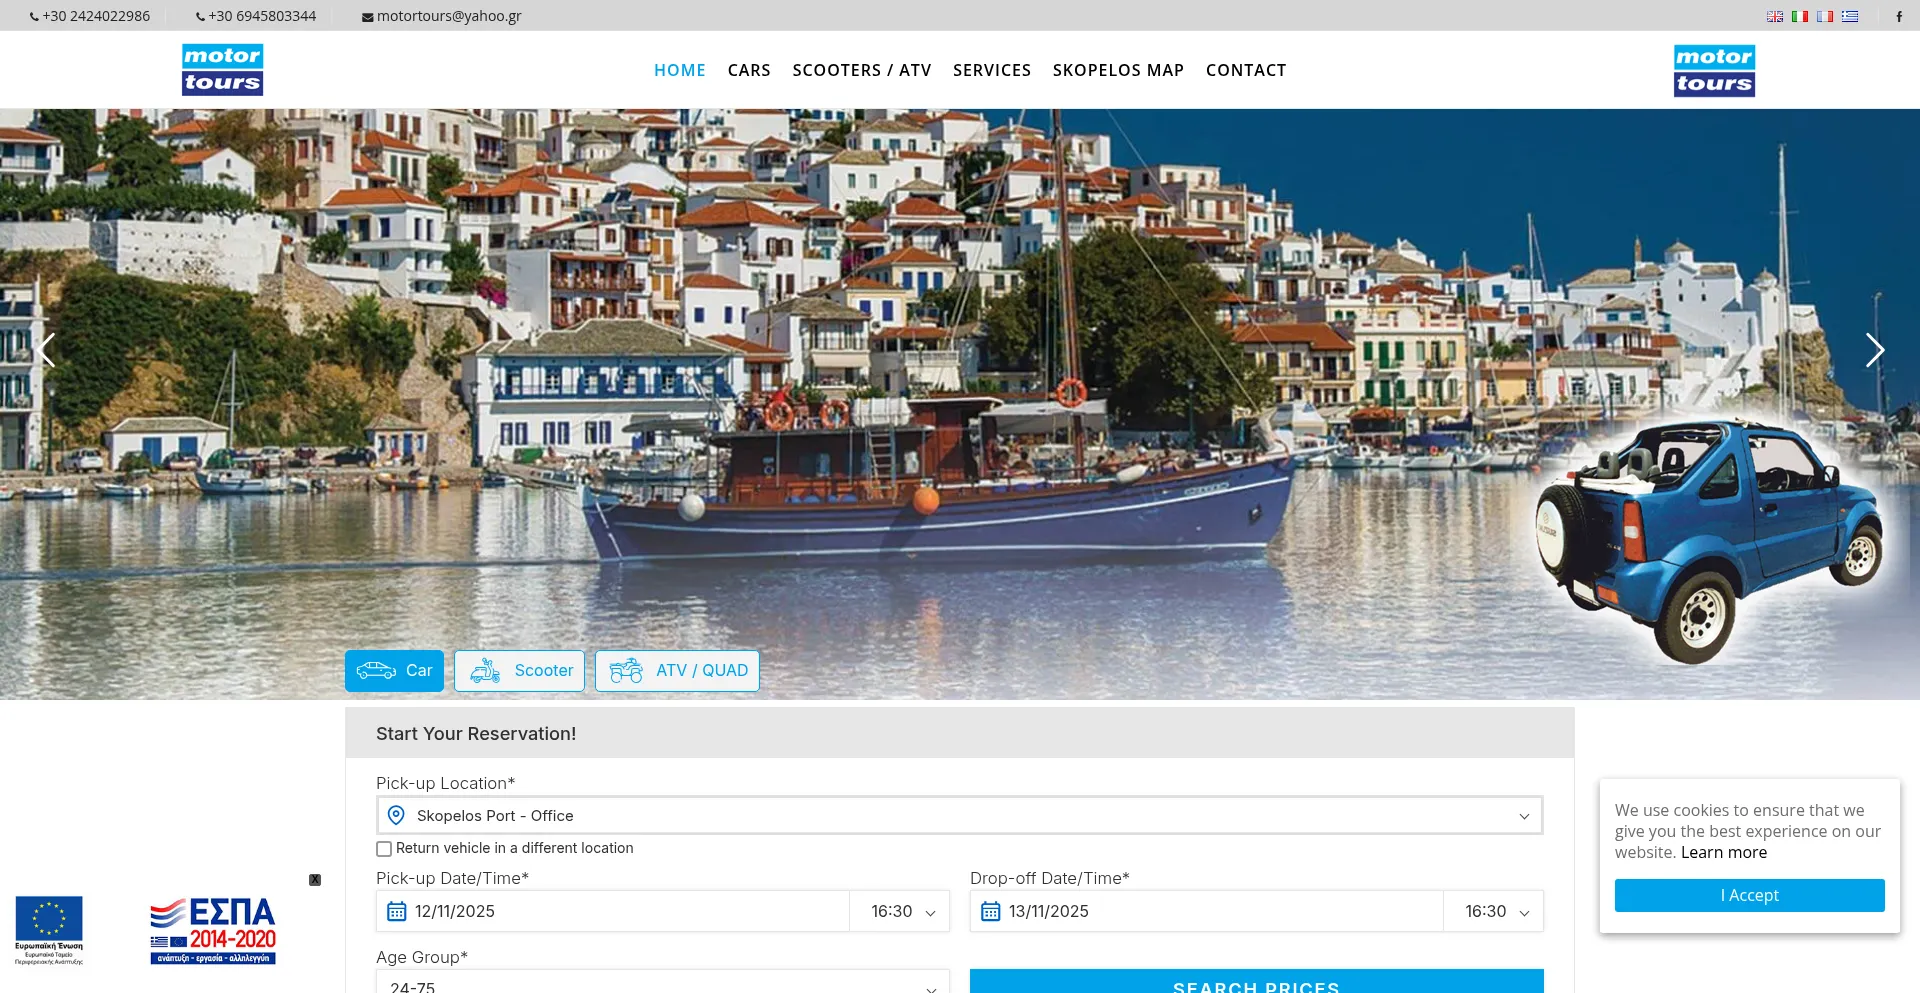Select the ATV / QUAD vehicle type

pos(677,671)
